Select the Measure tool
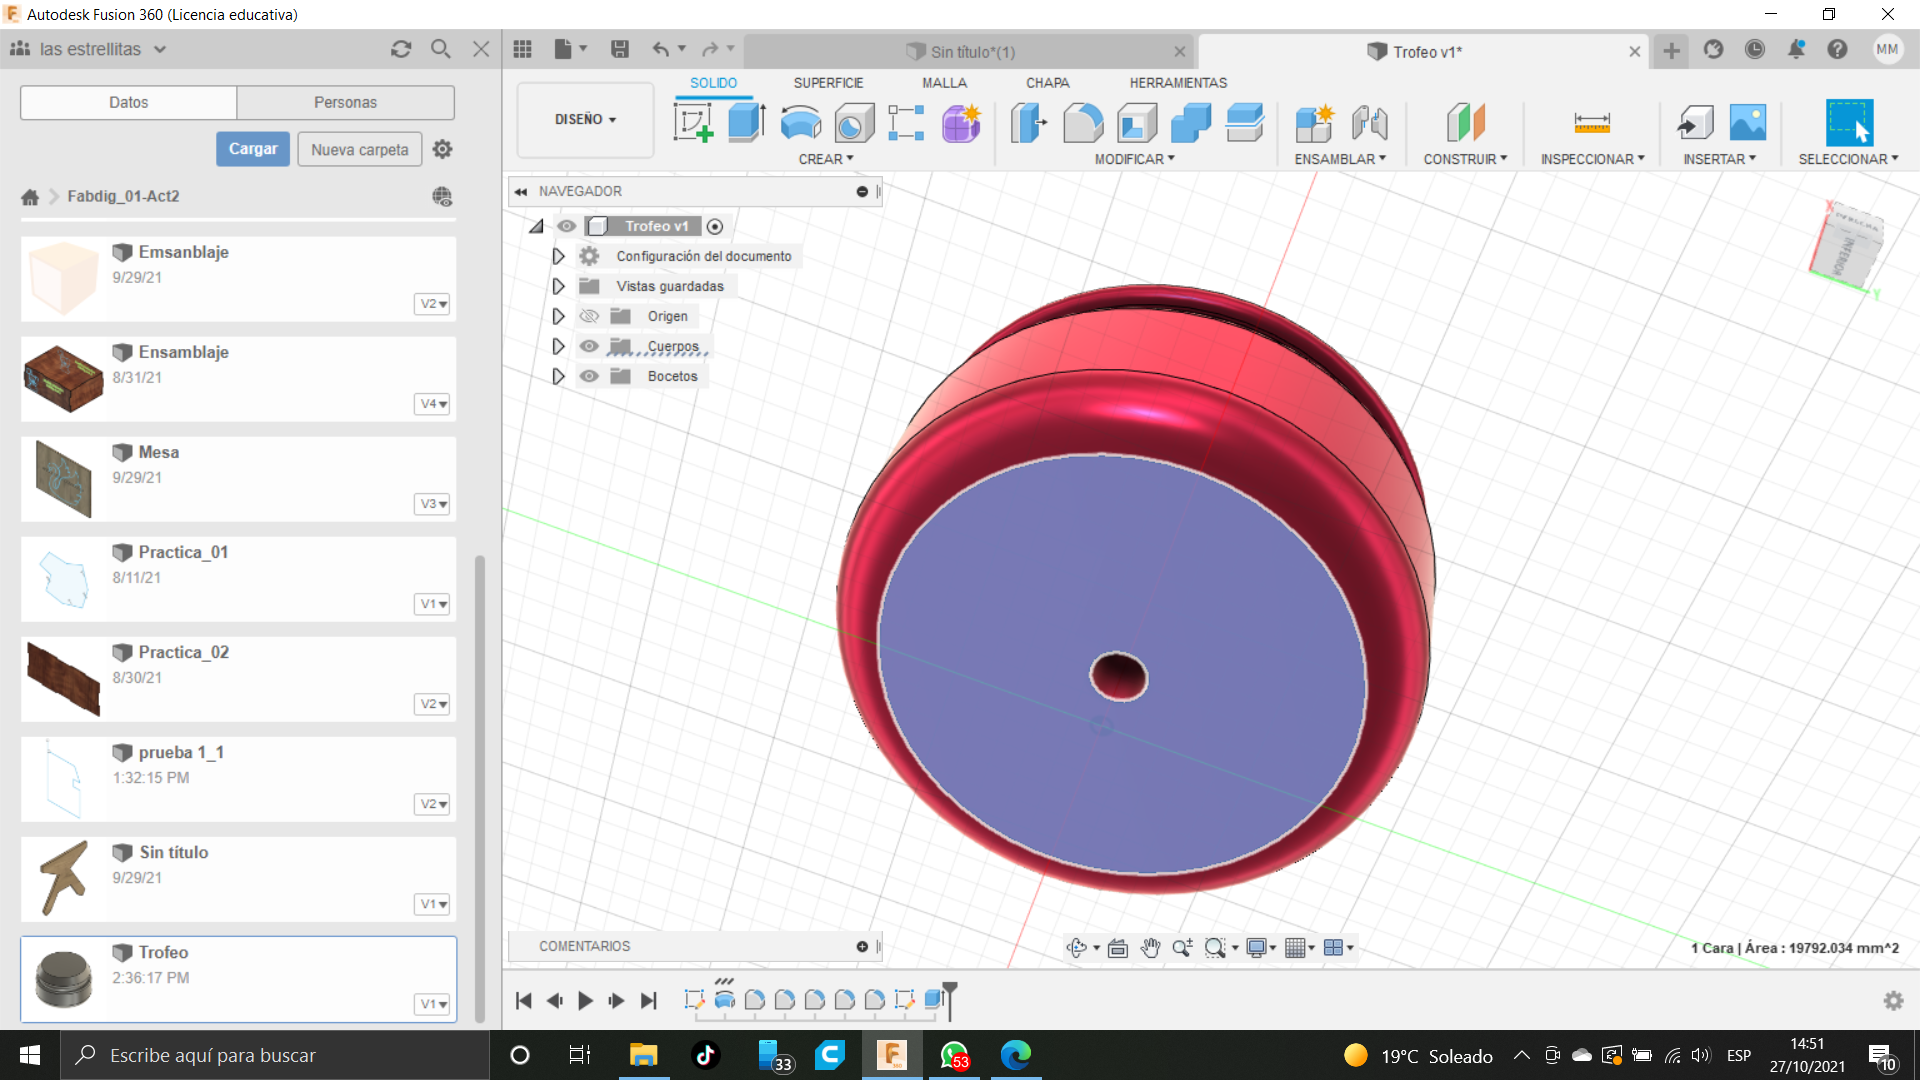Screen dimensions: 1920x1080 1592,123
